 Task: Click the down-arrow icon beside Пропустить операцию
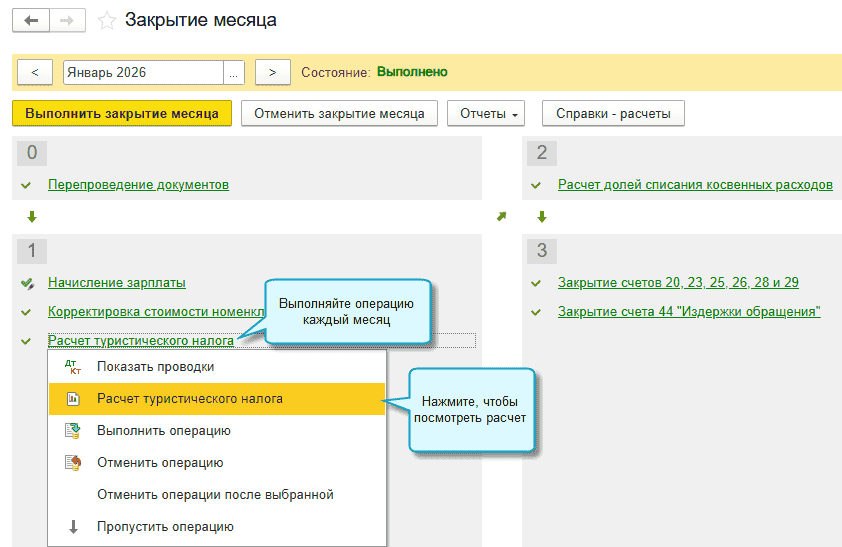tap(74, 527)
